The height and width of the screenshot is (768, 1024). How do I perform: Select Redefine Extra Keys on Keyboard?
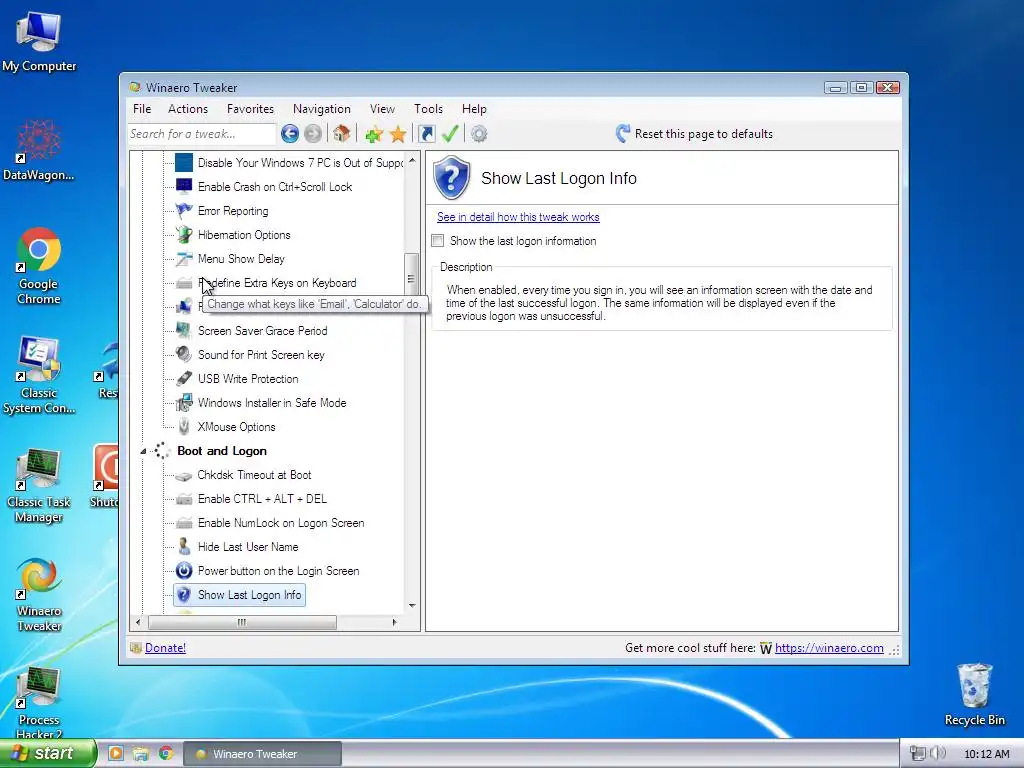click(x=277, y=283)
